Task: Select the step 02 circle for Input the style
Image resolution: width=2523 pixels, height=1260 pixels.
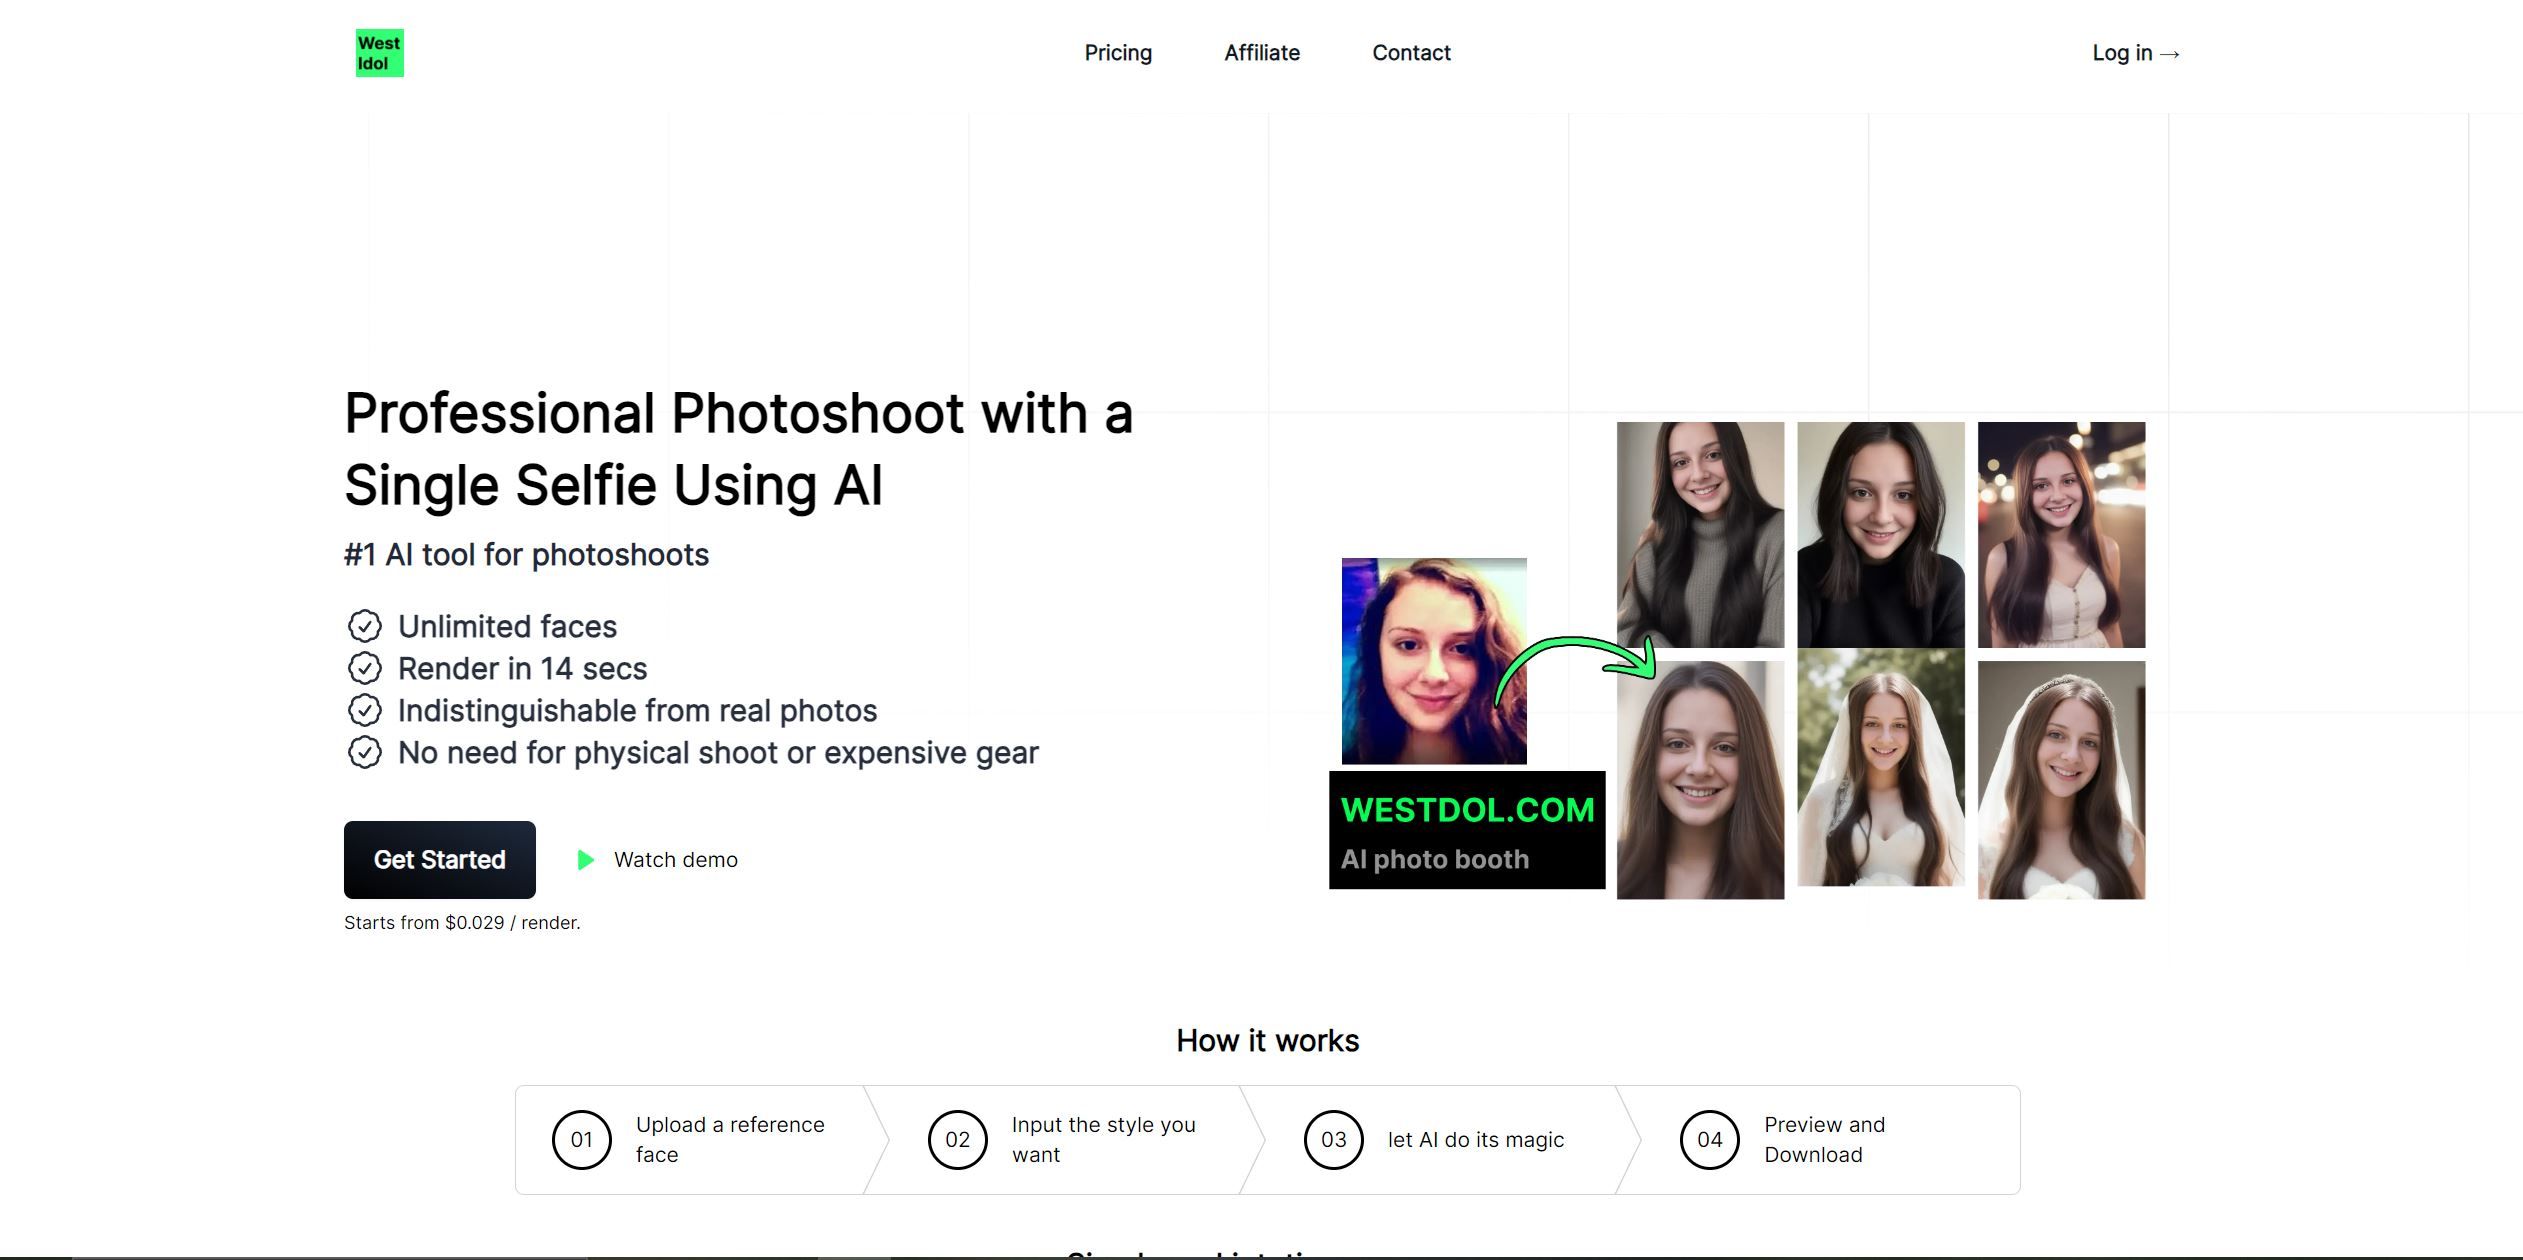Action: pyautogui.click(x=956, y=1139)
